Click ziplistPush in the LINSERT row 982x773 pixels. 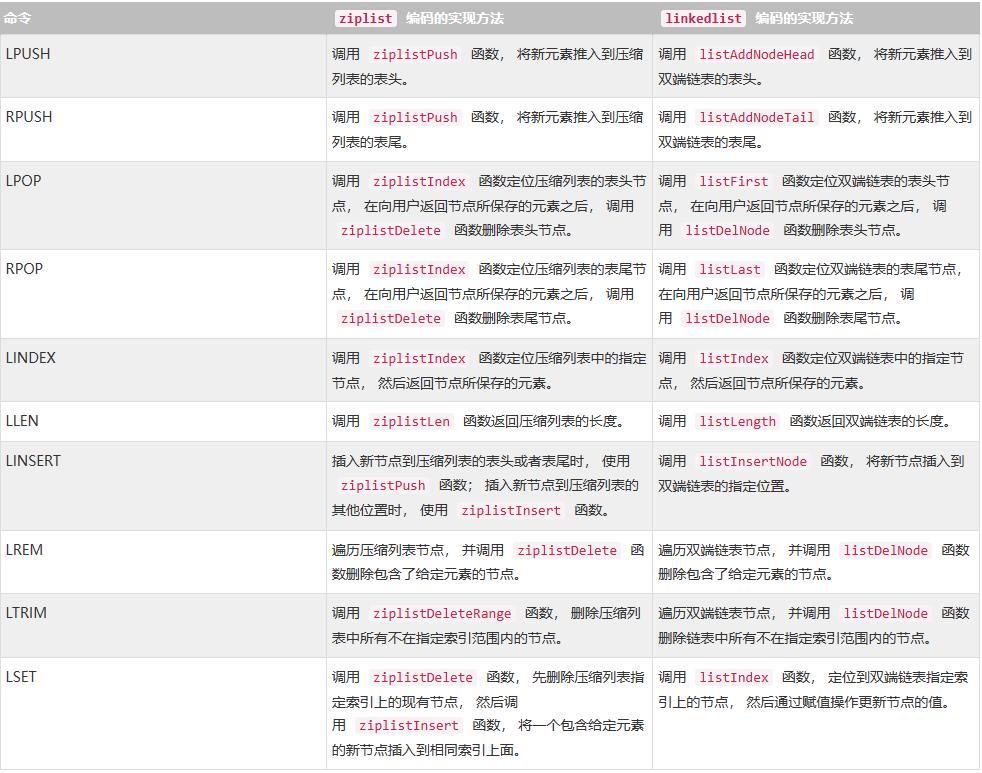point(383,485)
